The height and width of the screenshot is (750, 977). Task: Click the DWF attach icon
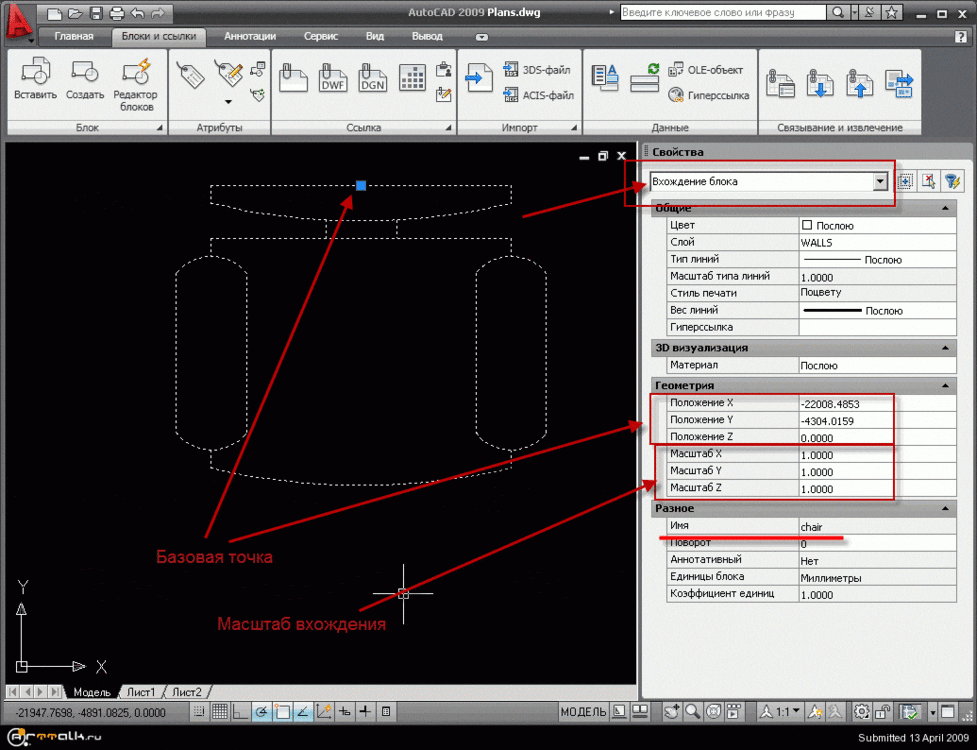332,78
